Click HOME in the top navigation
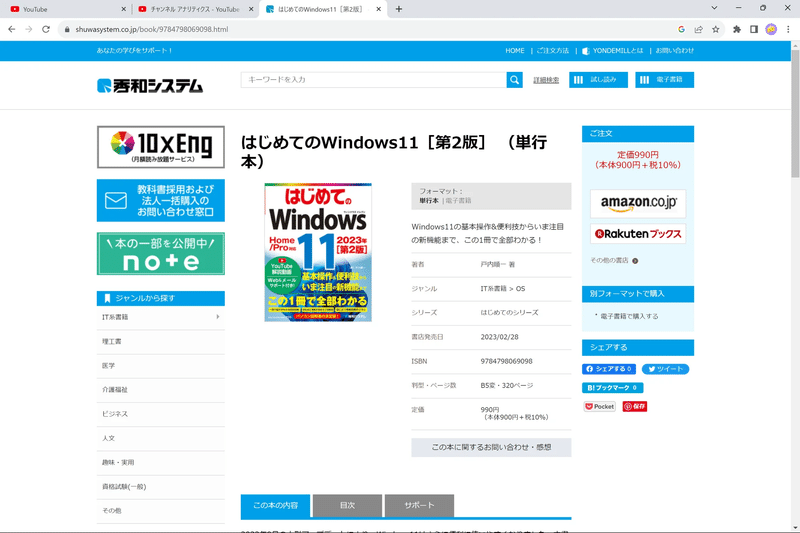 tap(515, 51)
